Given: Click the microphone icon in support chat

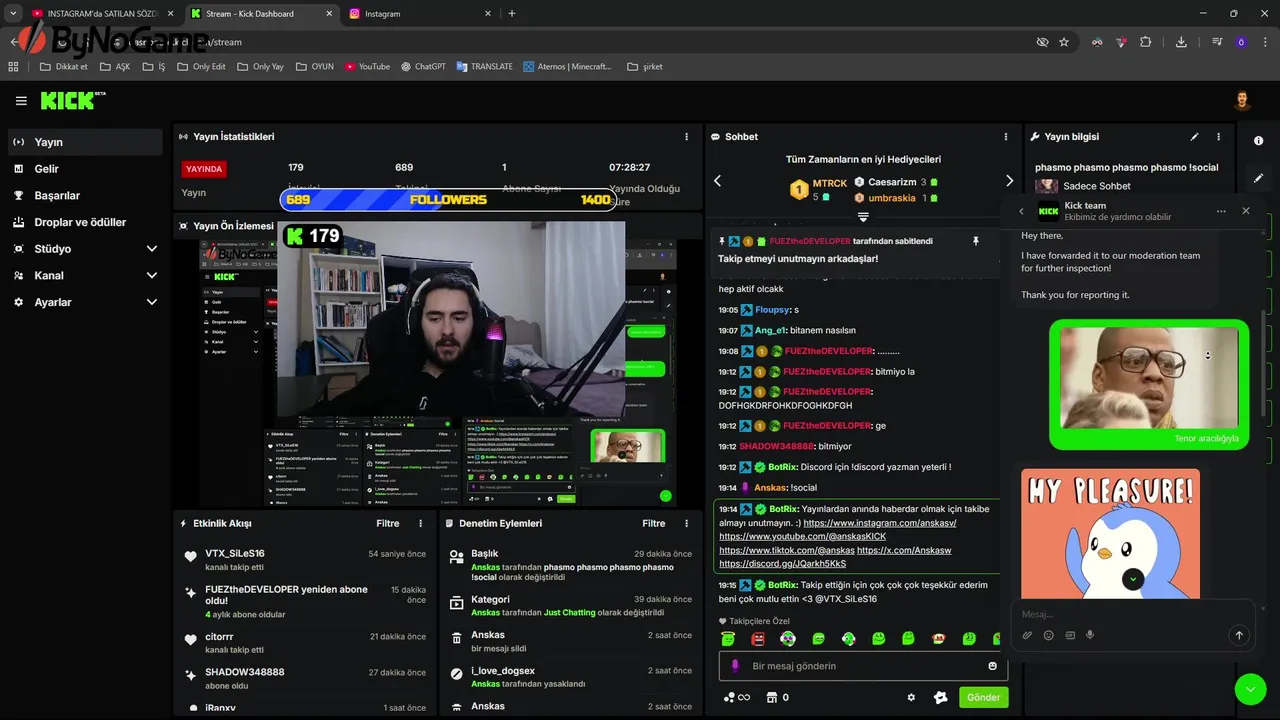Looking at the screenshot, I should tap(1090, 635).
